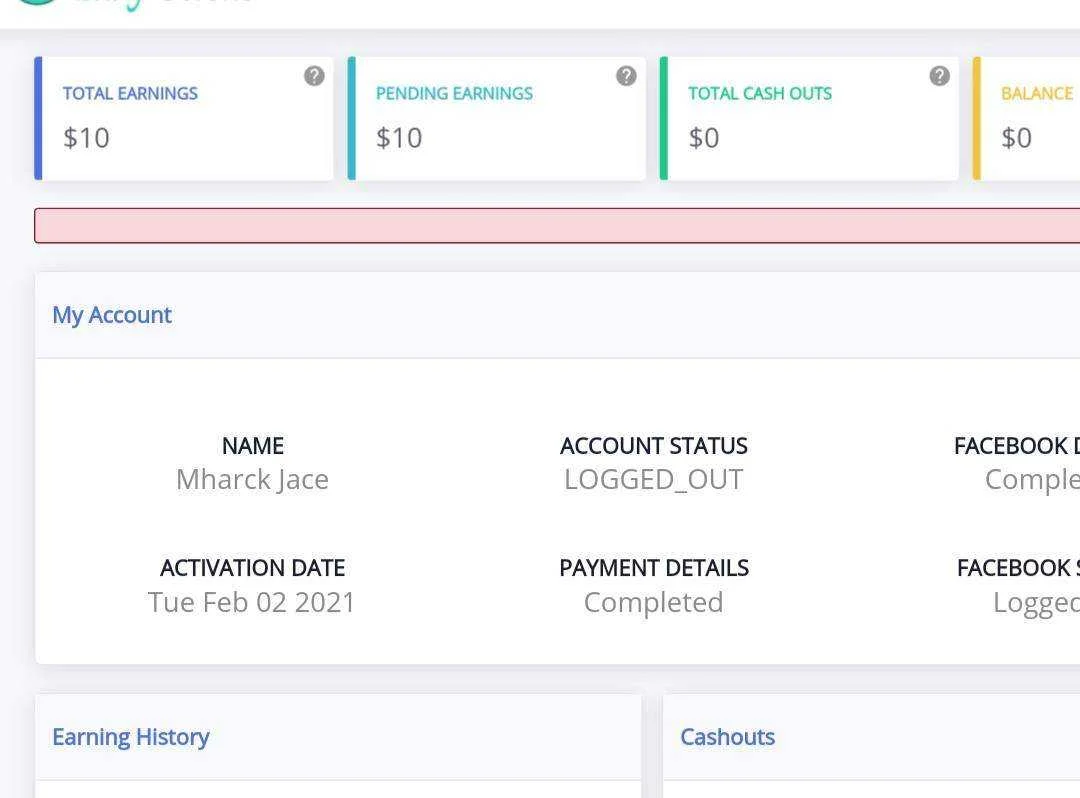Click the NAME field label
The width and height of the screenshot is (1080, 798).
pyautogui.click(x=253, y=446)
